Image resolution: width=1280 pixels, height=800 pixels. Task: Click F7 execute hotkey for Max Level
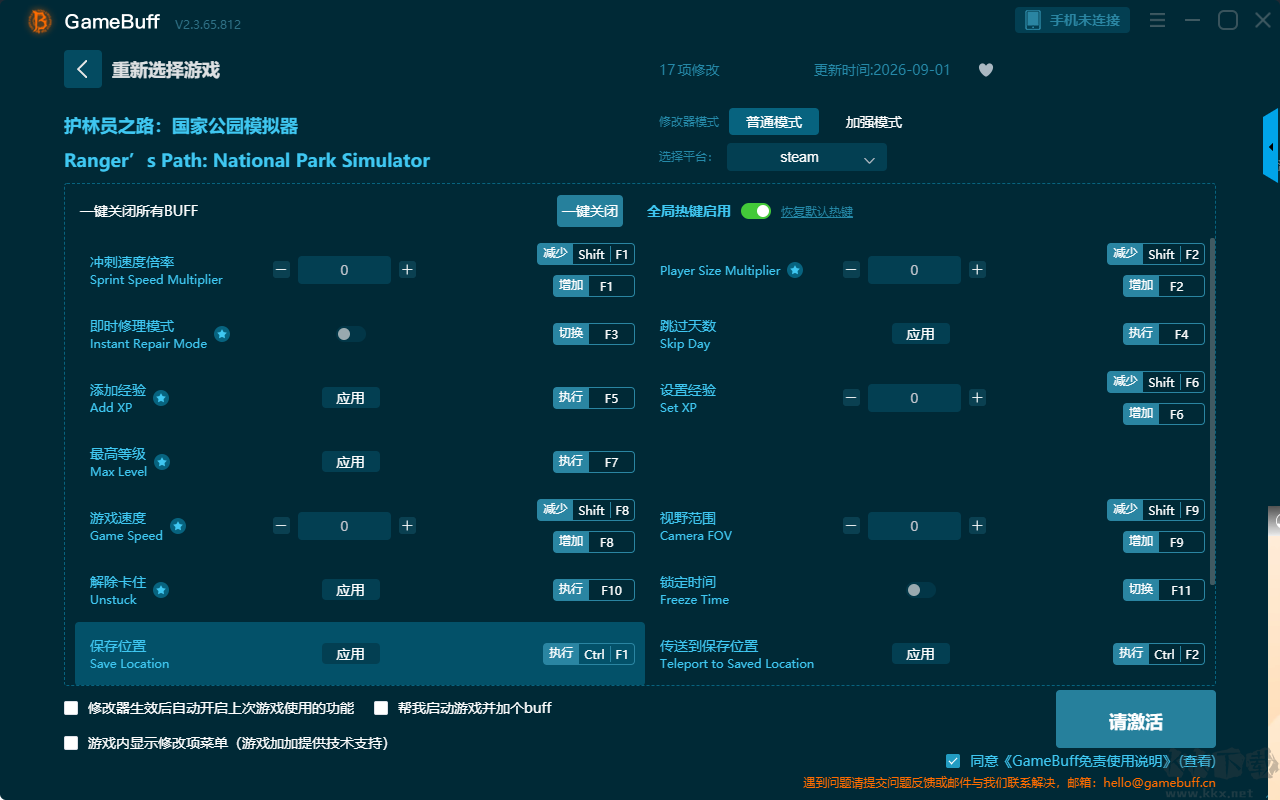point(594,462)
